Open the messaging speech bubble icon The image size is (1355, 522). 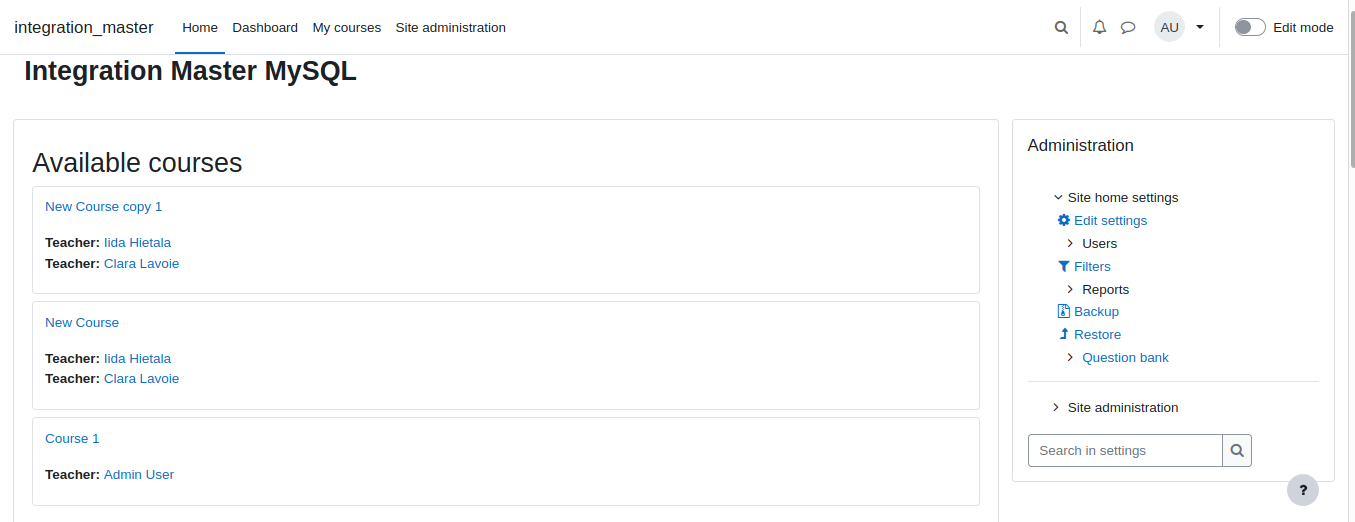[x=1128, y=28]
